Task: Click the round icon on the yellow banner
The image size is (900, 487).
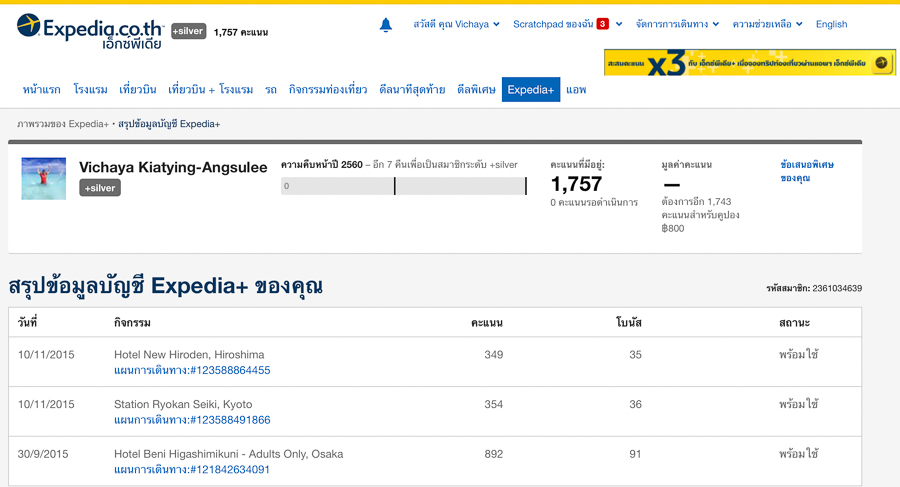Action: (x=882, y=63)
